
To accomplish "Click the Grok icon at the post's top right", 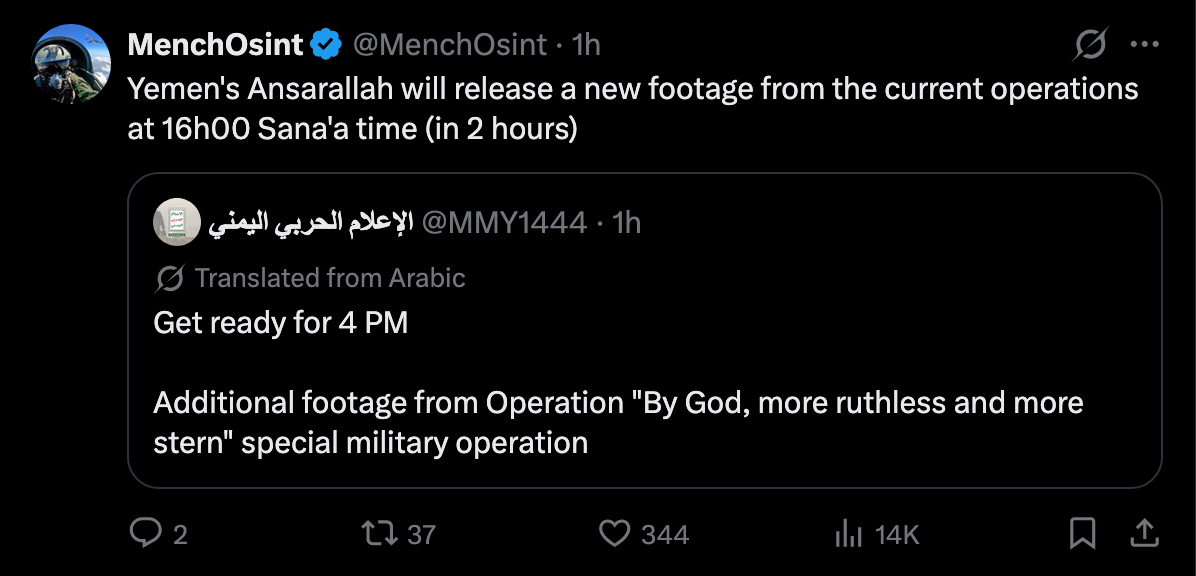I will [x=1090, y=45].
